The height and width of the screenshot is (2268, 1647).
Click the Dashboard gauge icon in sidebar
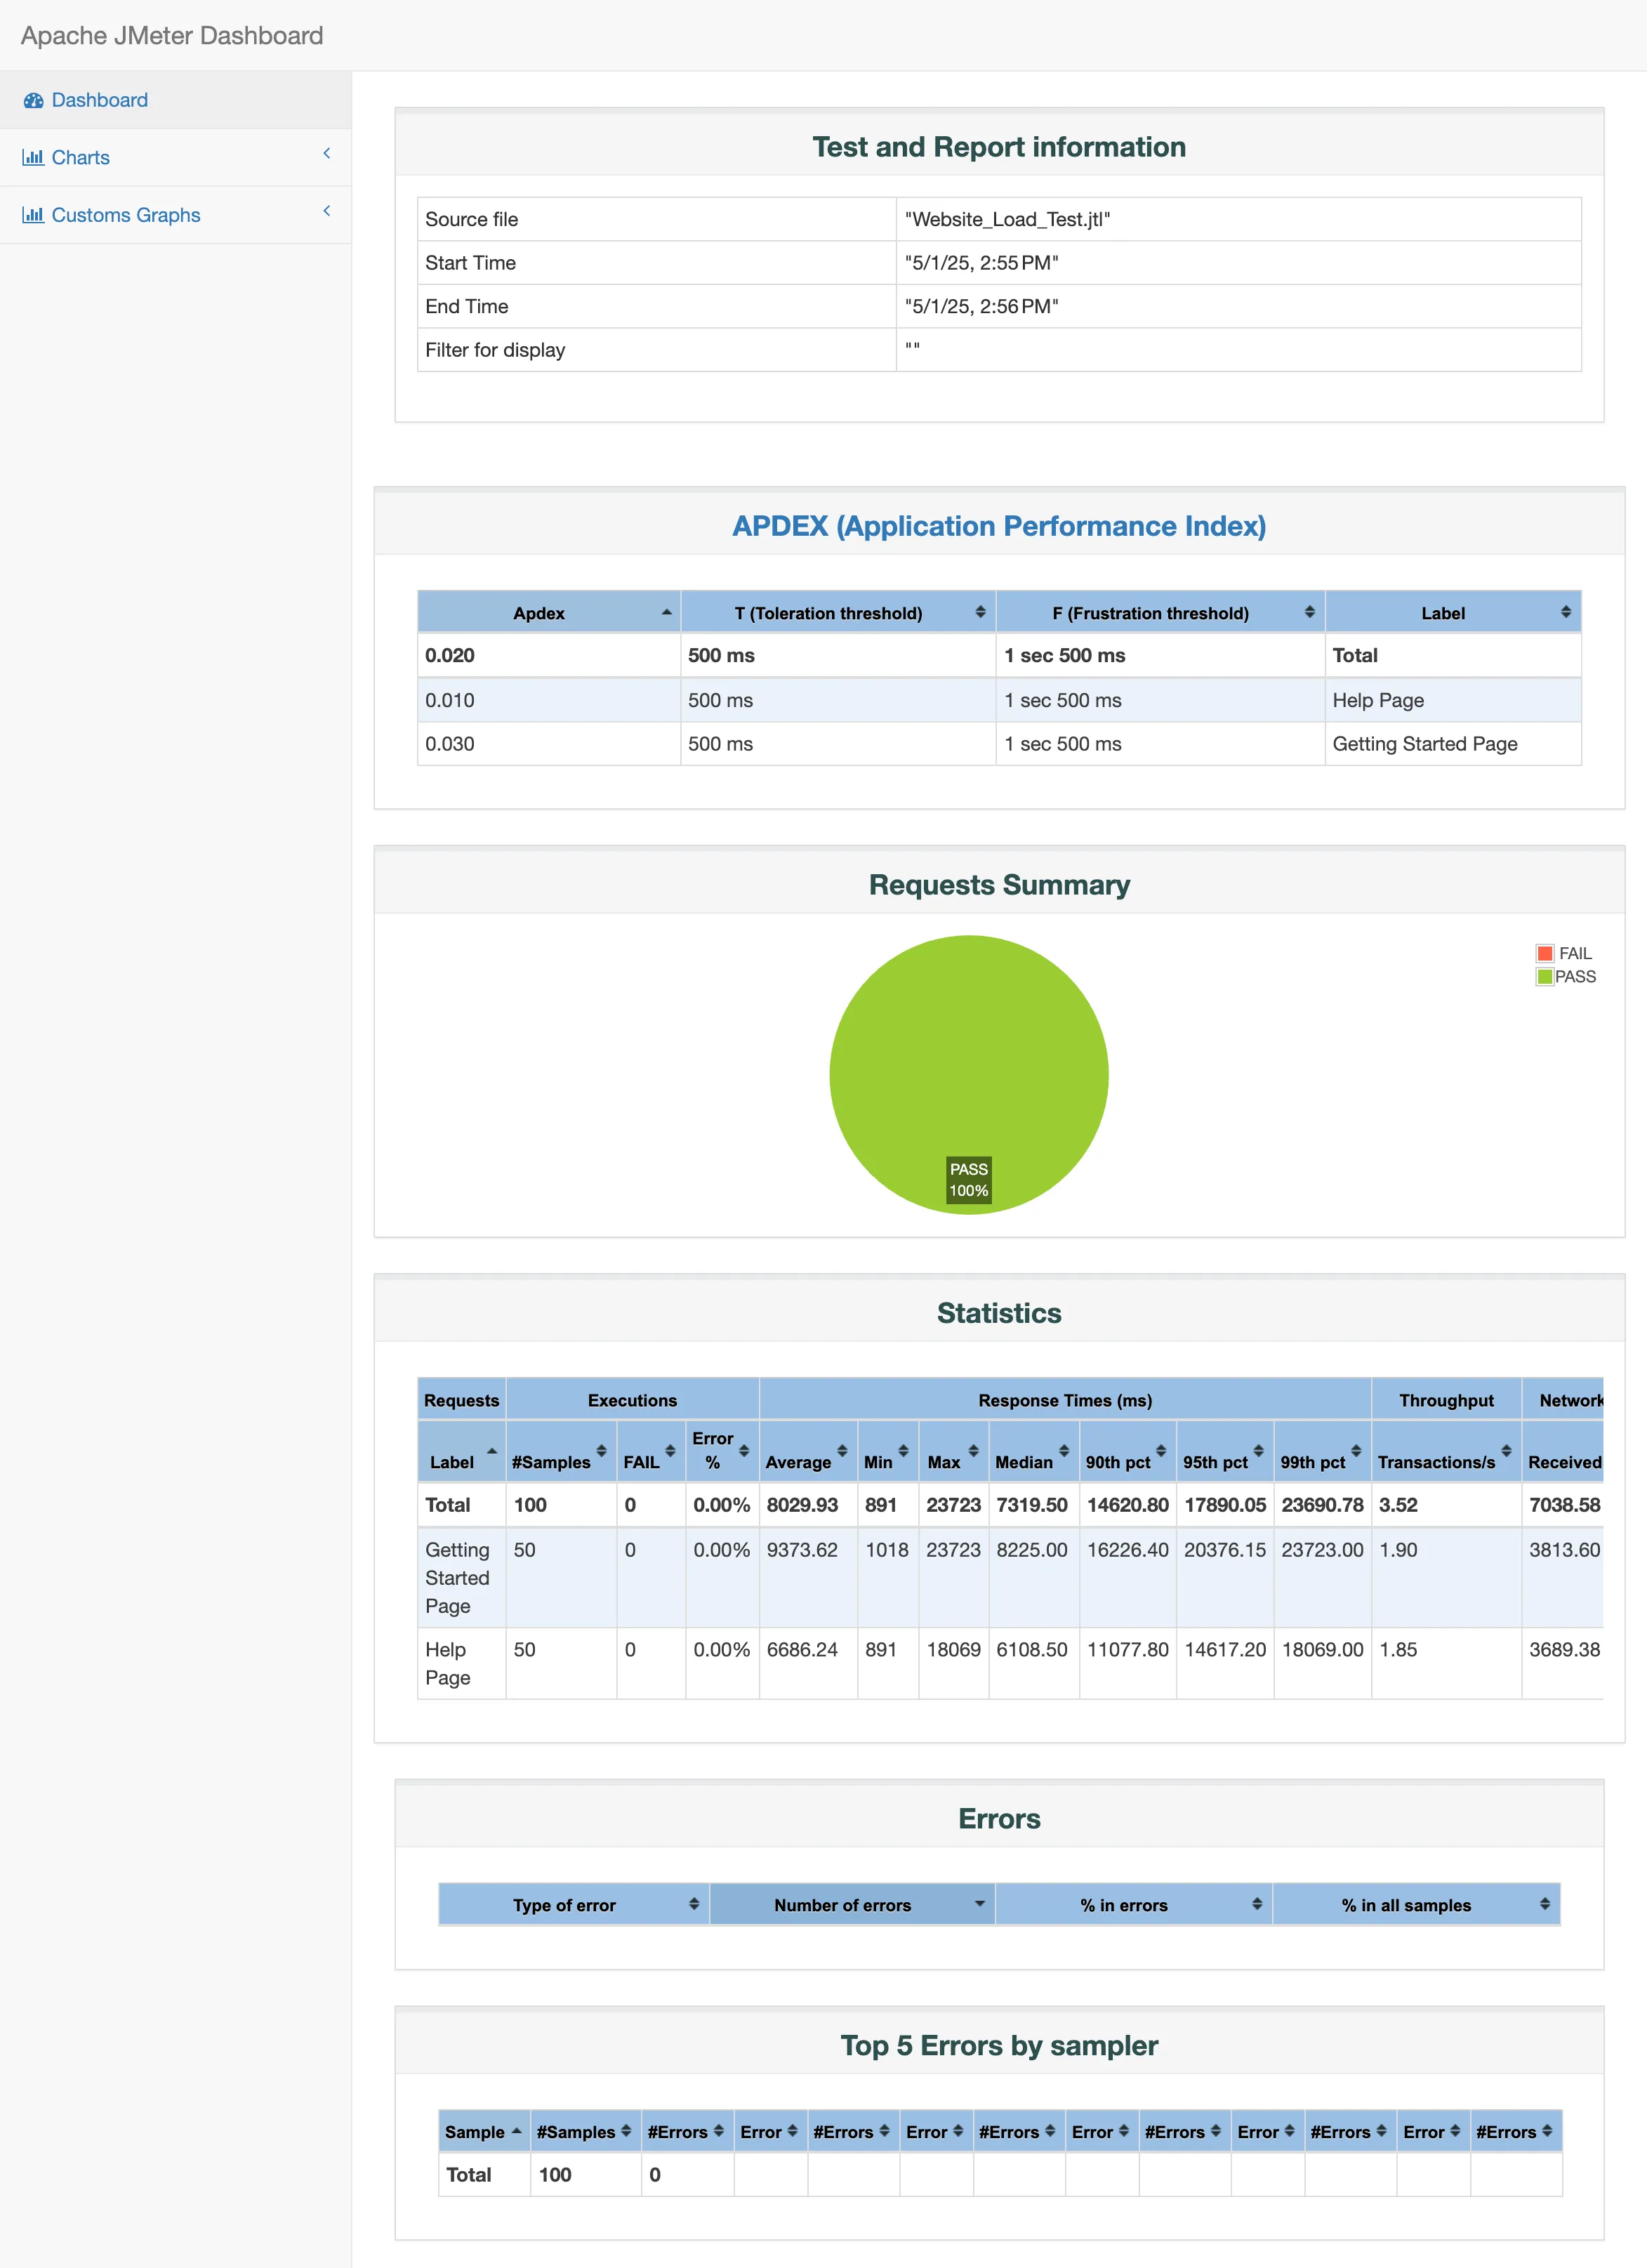coord(33,101)
